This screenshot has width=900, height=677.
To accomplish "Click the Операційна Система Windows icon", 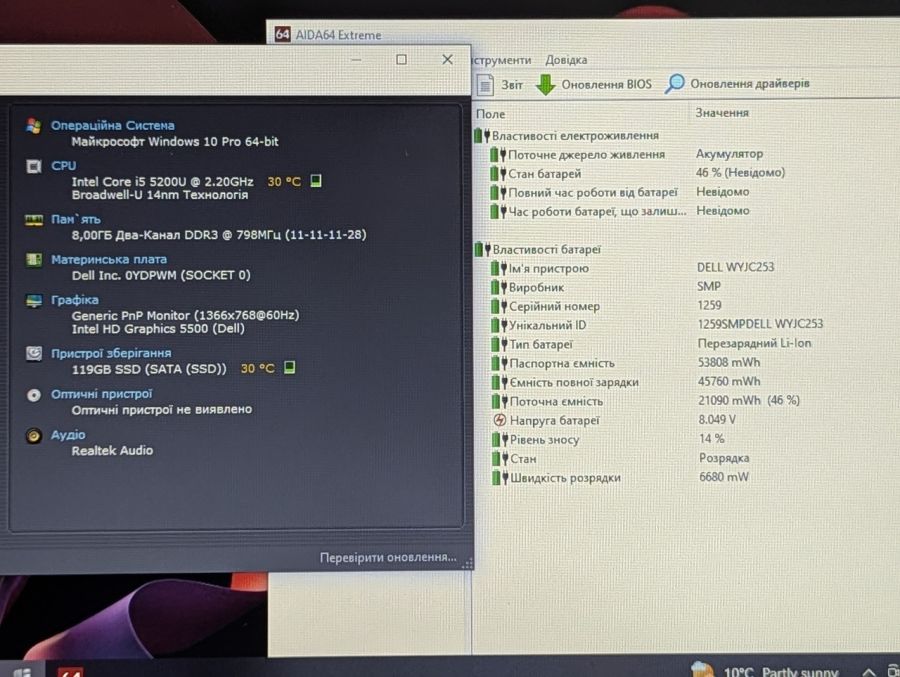I will 33,126.
